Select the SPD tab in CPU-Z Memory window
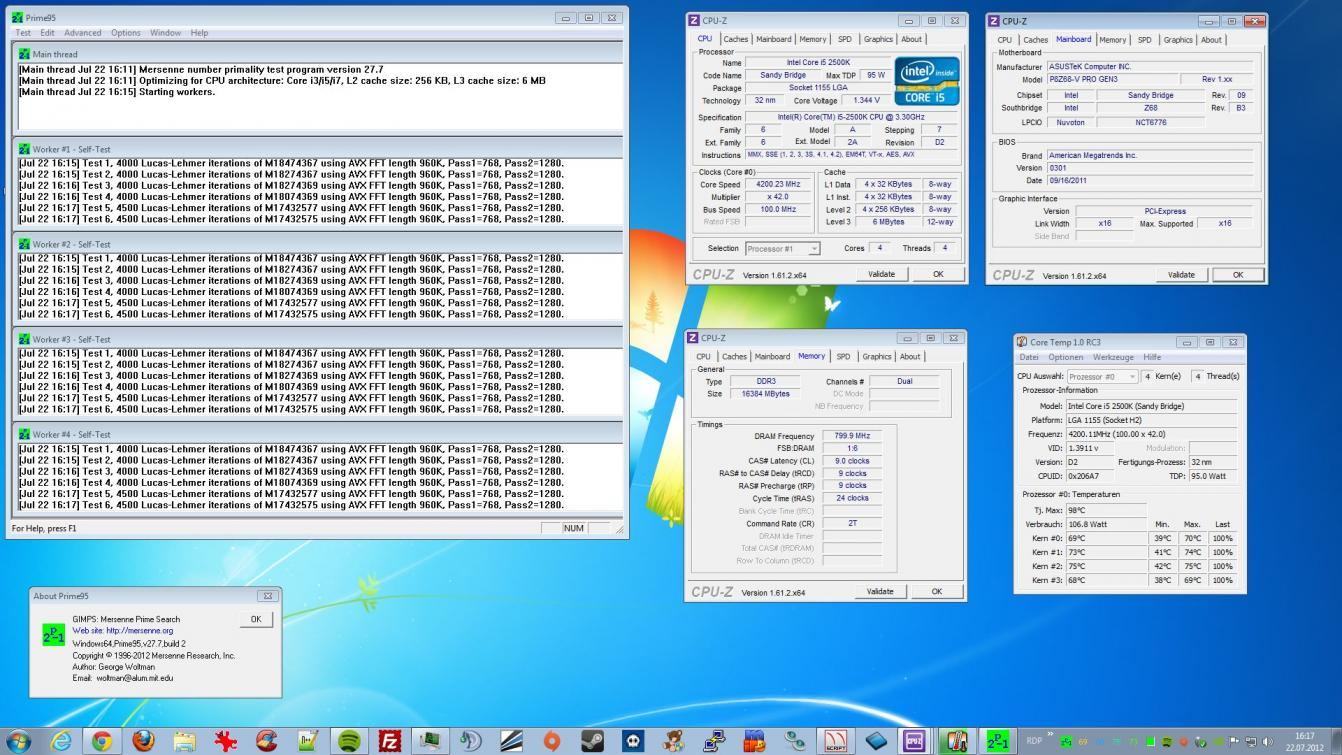This screenshot has height=755, width=1342. [x=843, y=357]
